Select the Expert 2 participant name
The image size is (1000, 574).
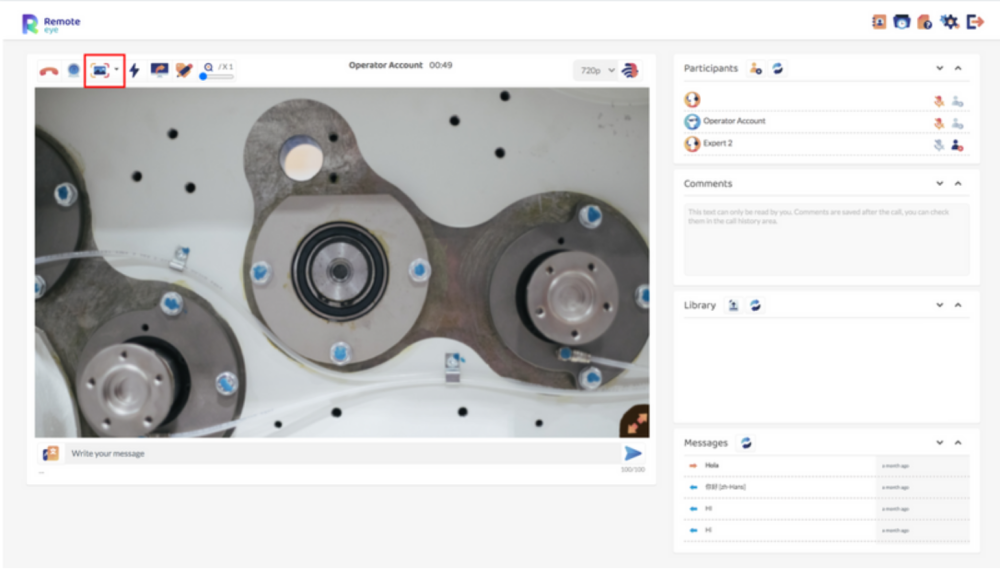[717, 143]
